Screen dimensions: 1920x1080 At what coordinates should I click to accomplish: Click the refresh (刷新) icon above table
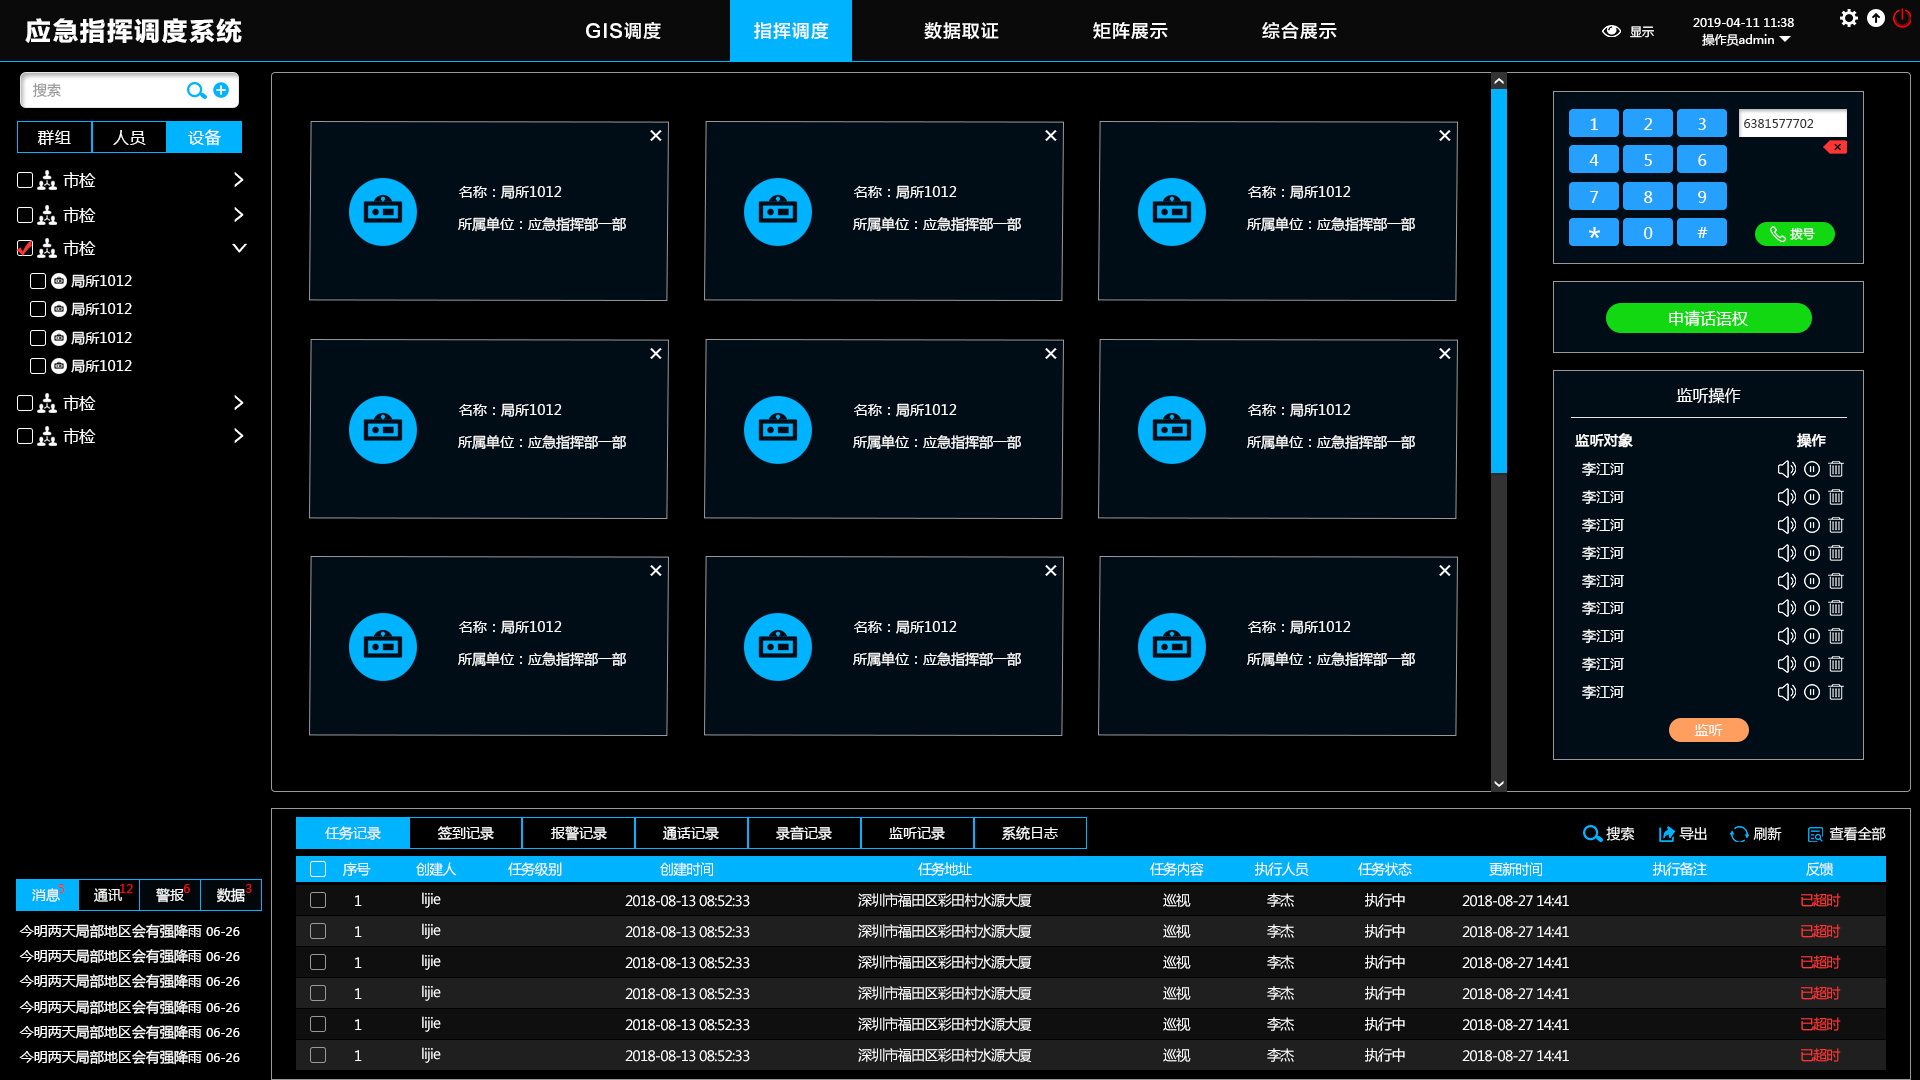[1739, 834]
